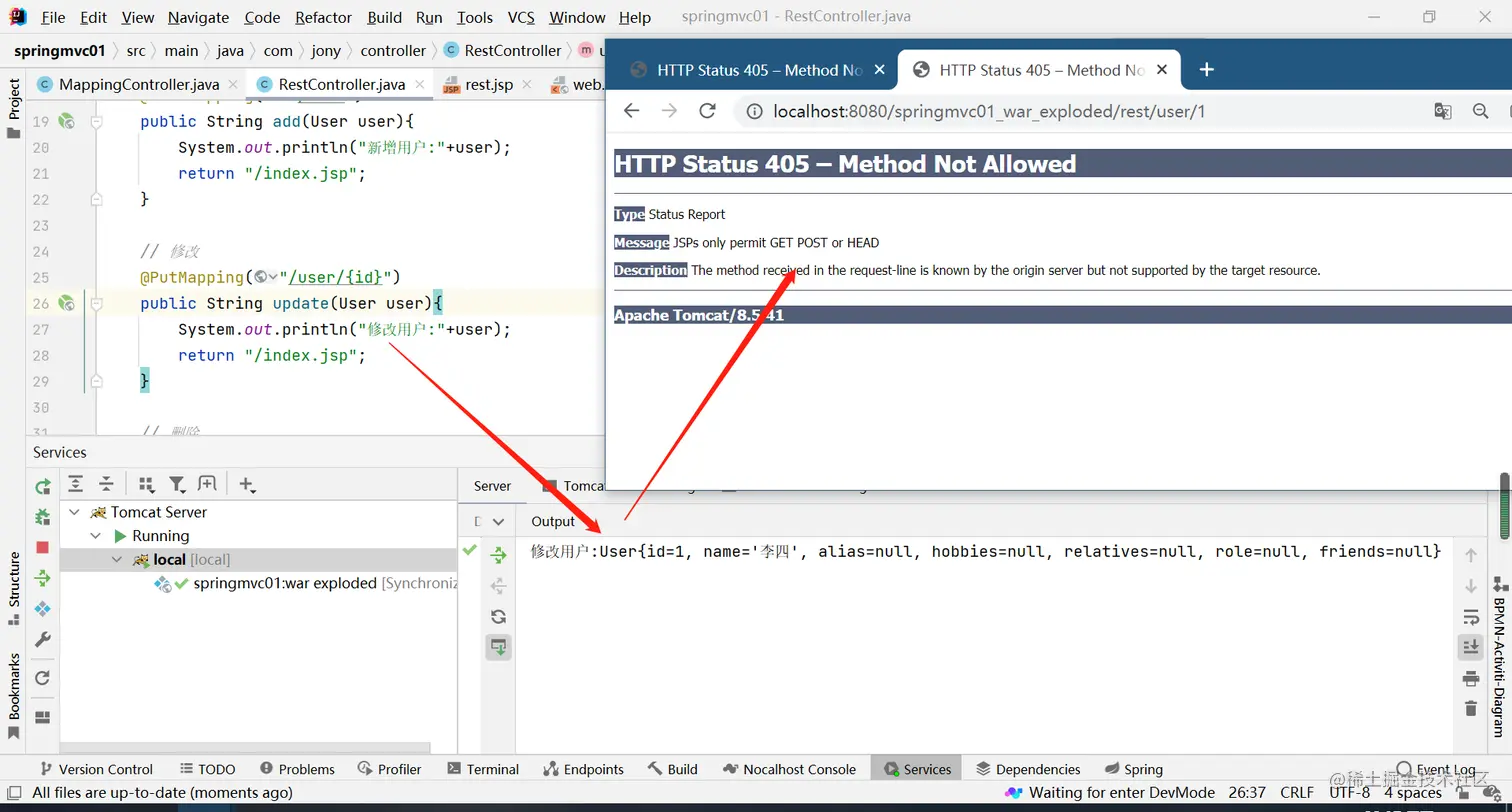Open browser zoom magnifier icon

pos(1481,111)
